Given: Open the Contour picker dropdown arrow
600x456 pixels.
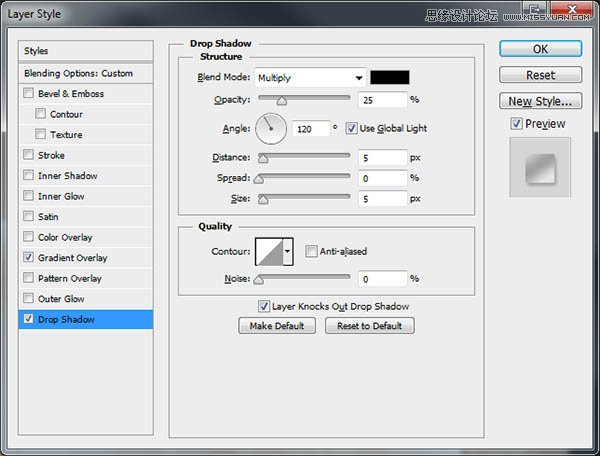Looking at the screenshot, I should point(288,251).
